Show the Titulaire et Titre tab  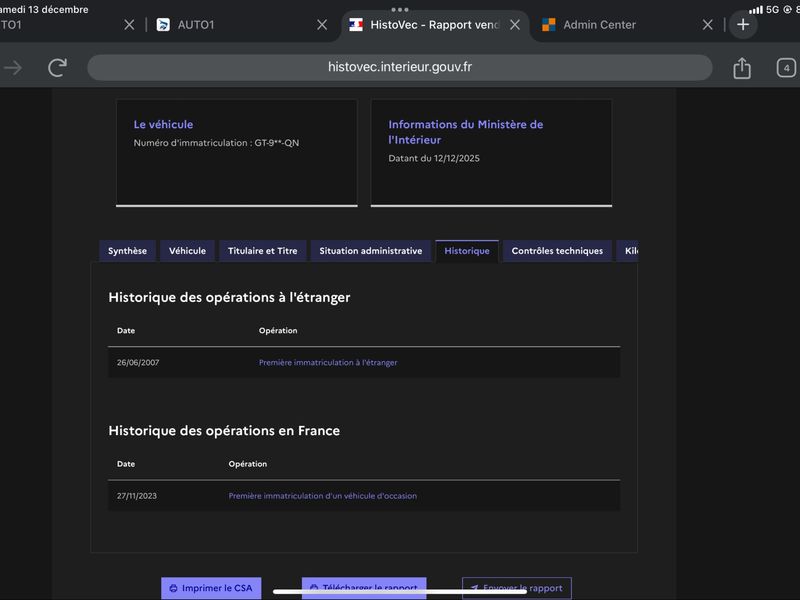(262, 251)
